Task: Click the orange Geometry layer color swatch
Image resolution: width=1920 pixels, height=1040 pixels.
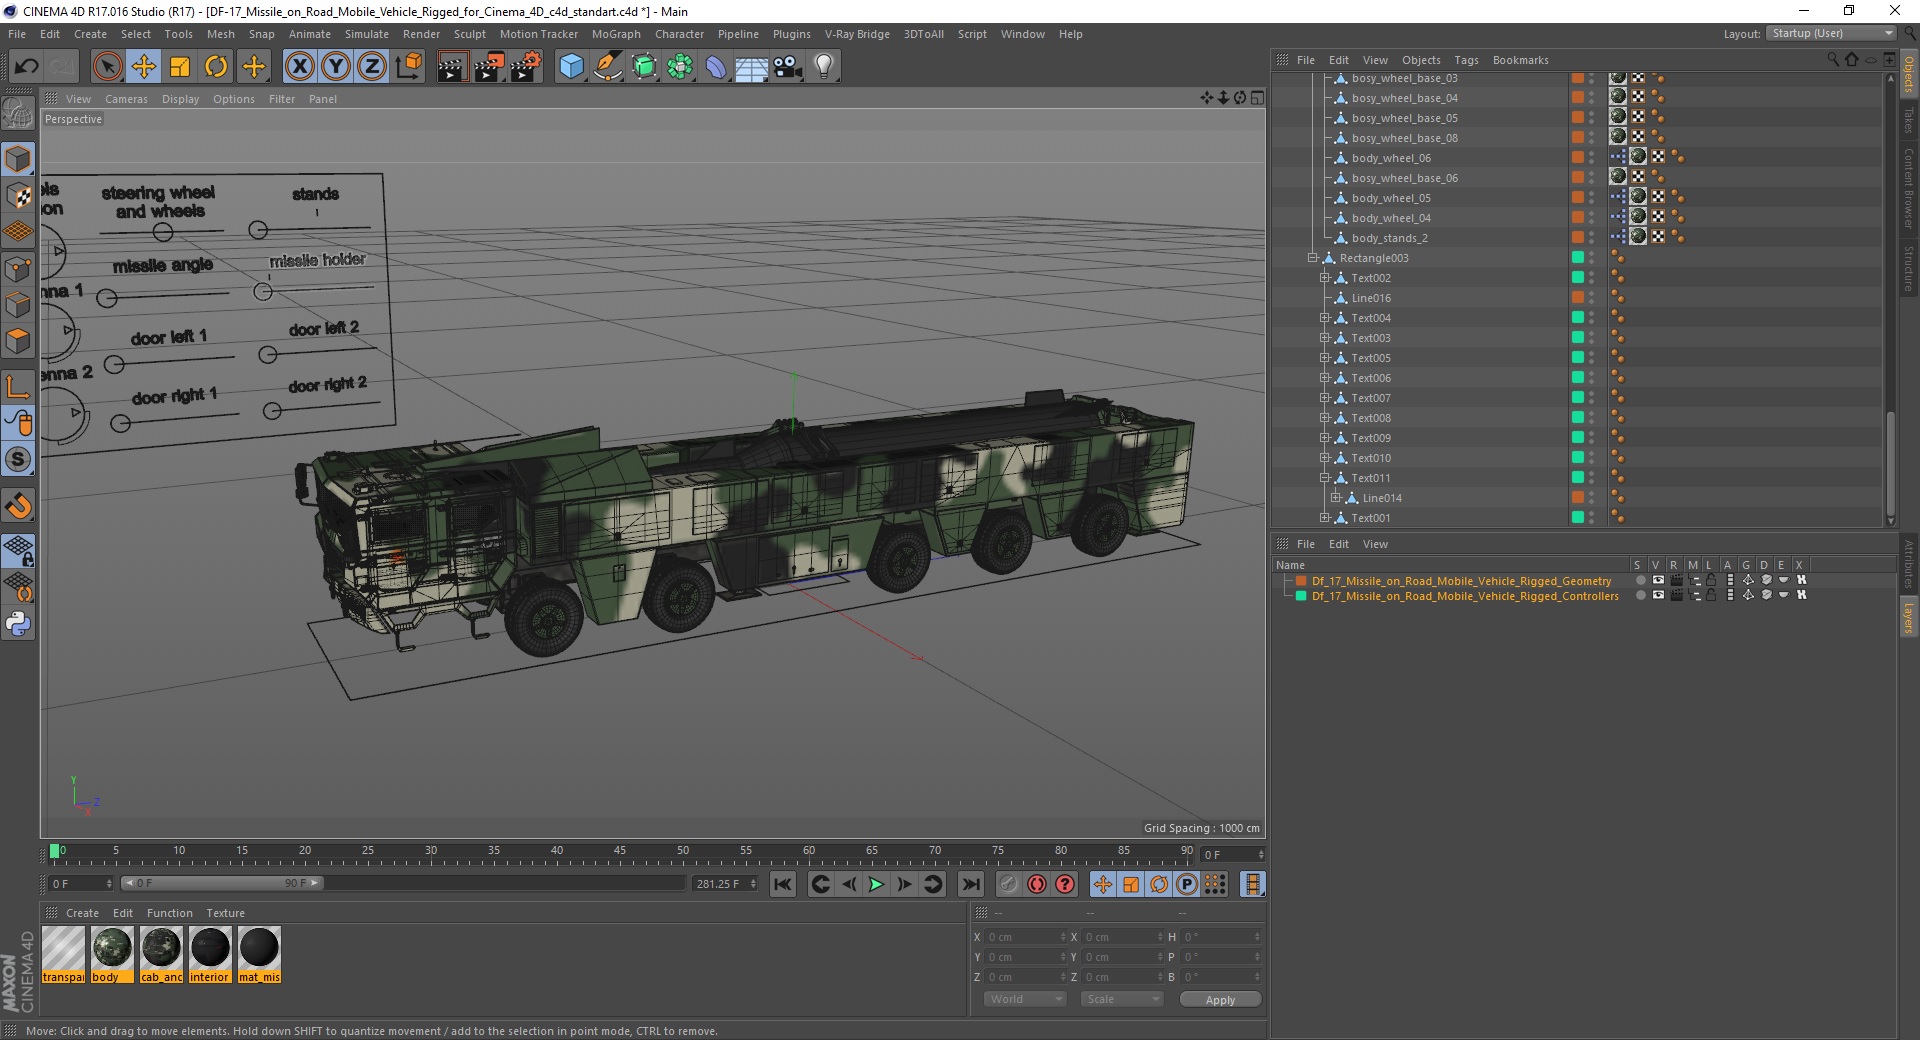Action: click(x=1301, y=581)
